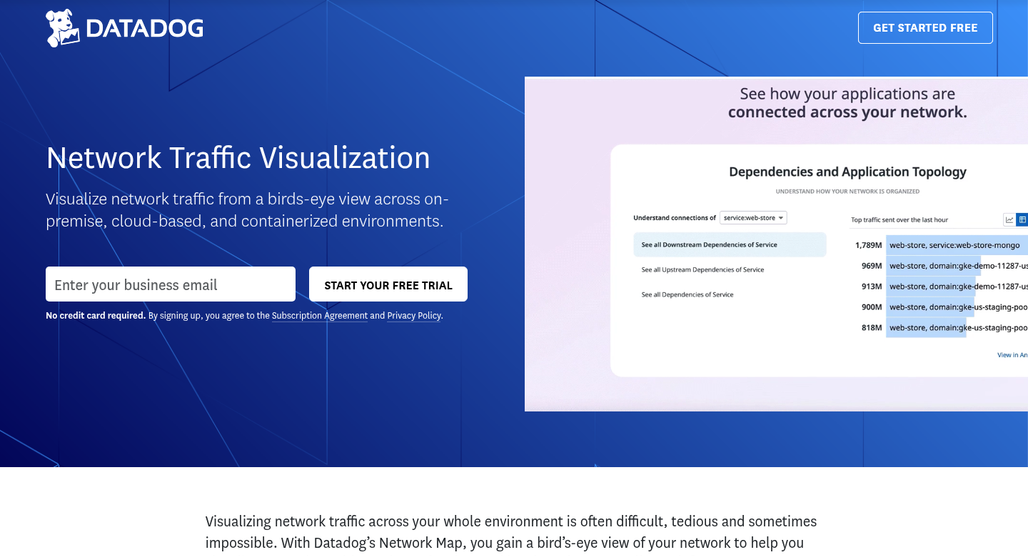Click the table view icon
Viewport: 1028px width, 556px height.
click(x=1021, y=220)
